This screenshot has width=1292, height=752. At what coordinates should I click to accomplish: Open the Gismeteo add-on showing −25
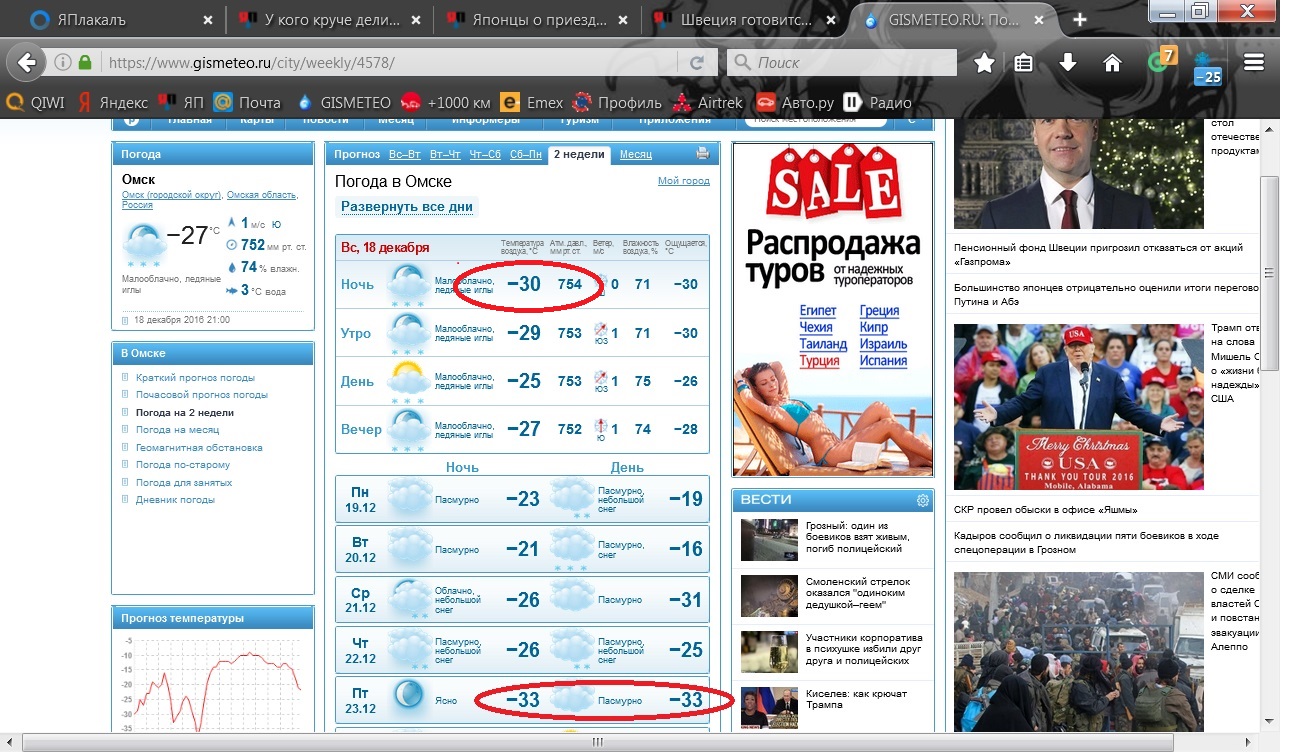1208,66
